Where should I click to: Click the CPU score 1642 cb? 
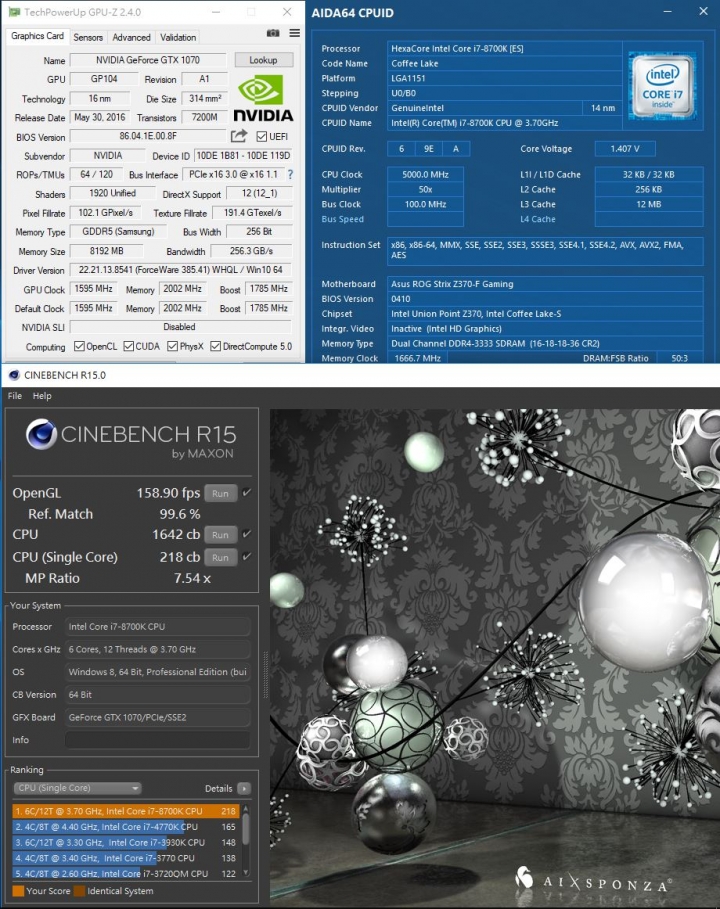[176, 535]
